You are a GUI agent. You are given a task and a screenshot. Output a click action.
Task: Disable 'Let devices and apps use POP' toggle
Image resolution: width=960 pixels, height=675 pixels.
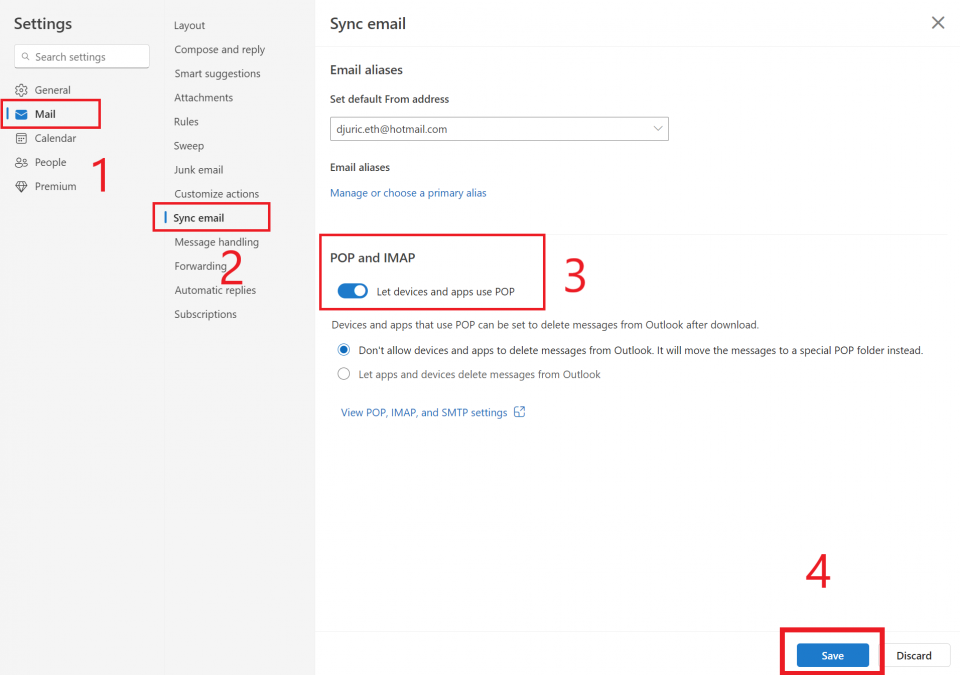pyautogui.click(x=352, y=290)
